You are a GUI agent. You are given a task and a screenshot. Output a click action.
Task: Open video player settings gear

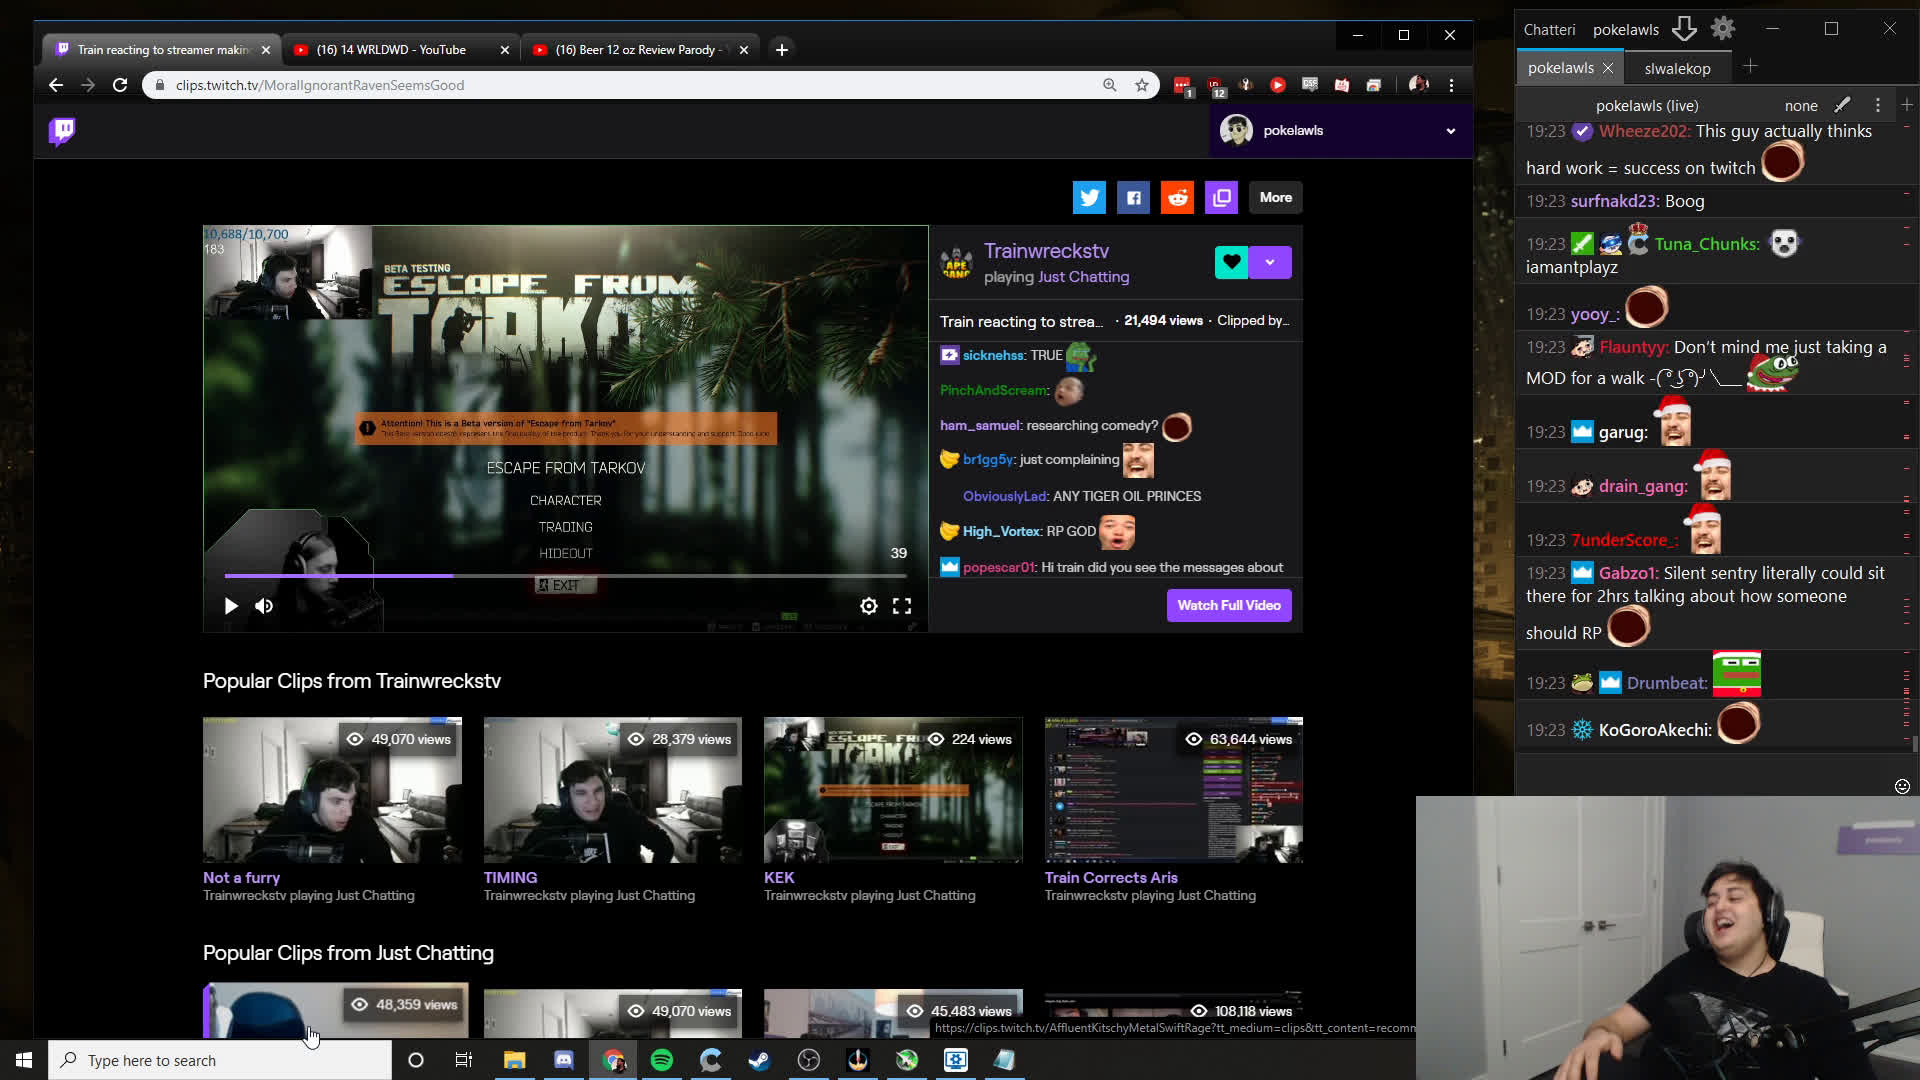869,605
